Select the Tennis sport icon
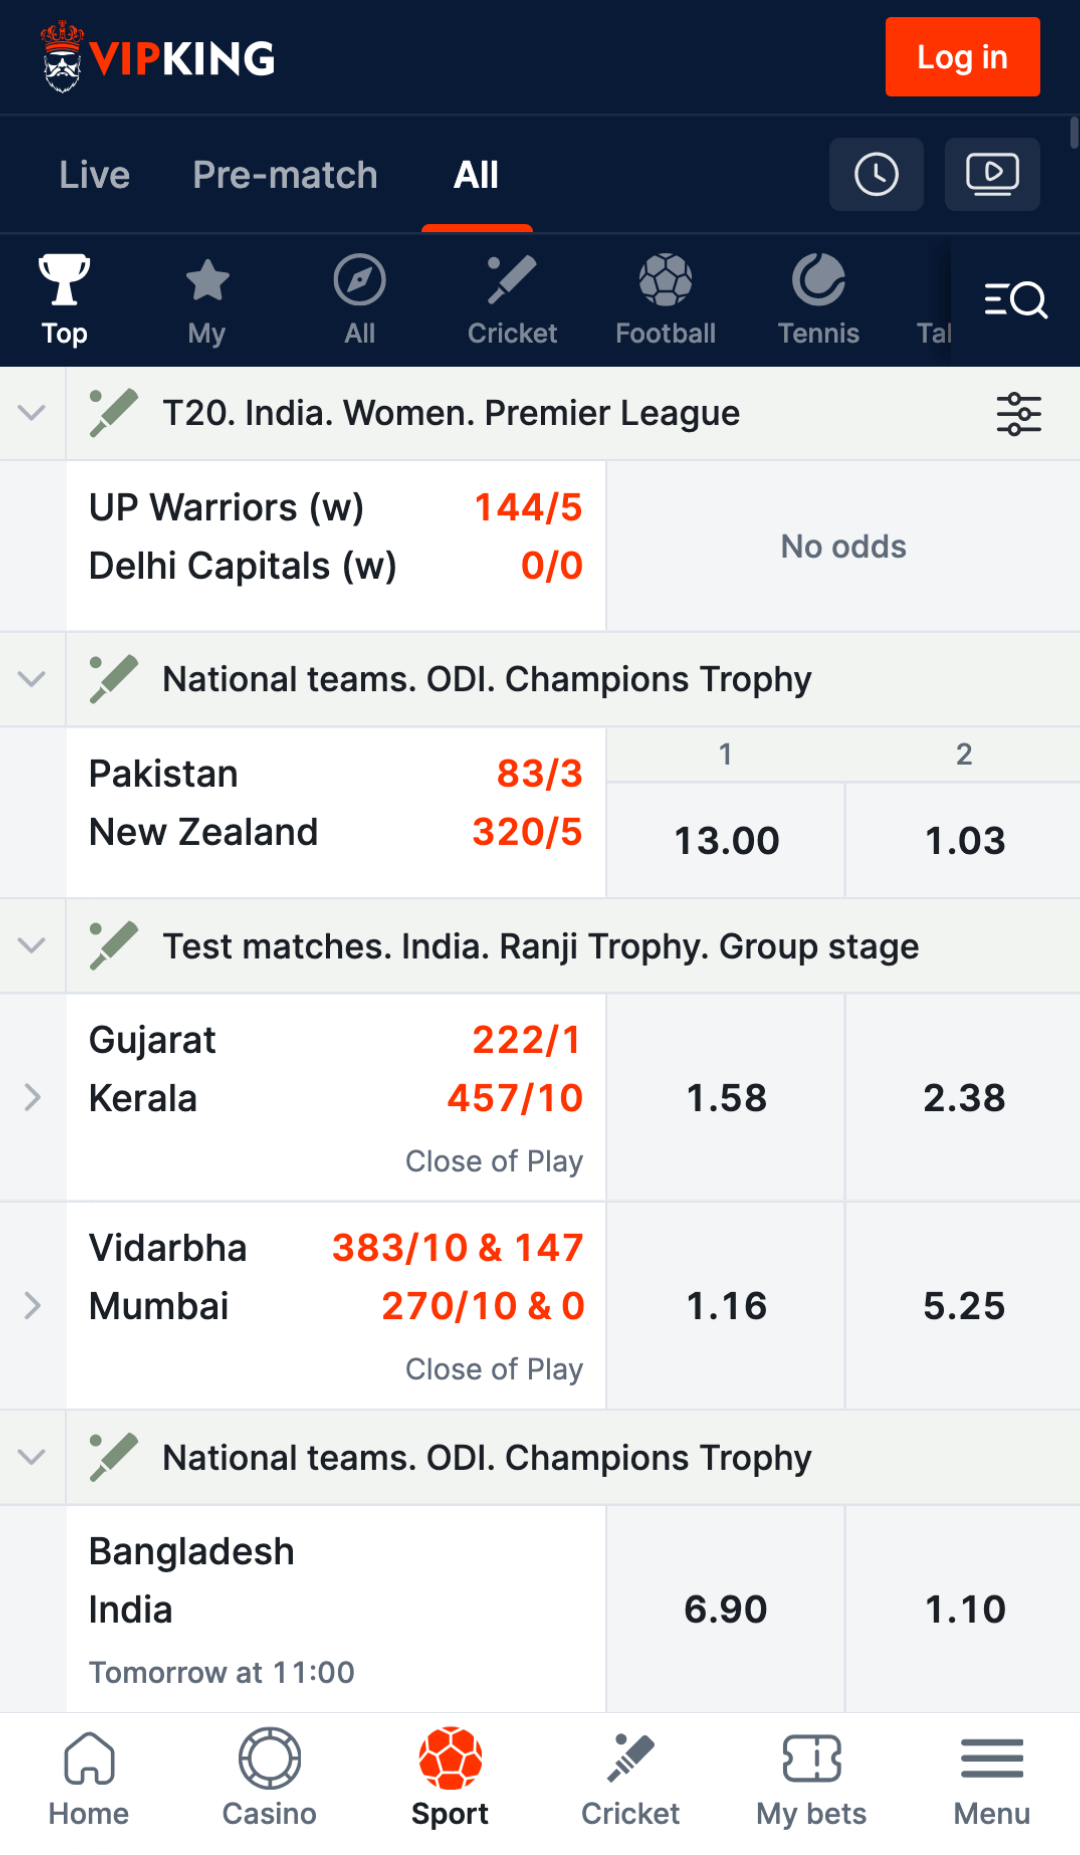Screen dimensions: 1080x1855 [818, 295]
